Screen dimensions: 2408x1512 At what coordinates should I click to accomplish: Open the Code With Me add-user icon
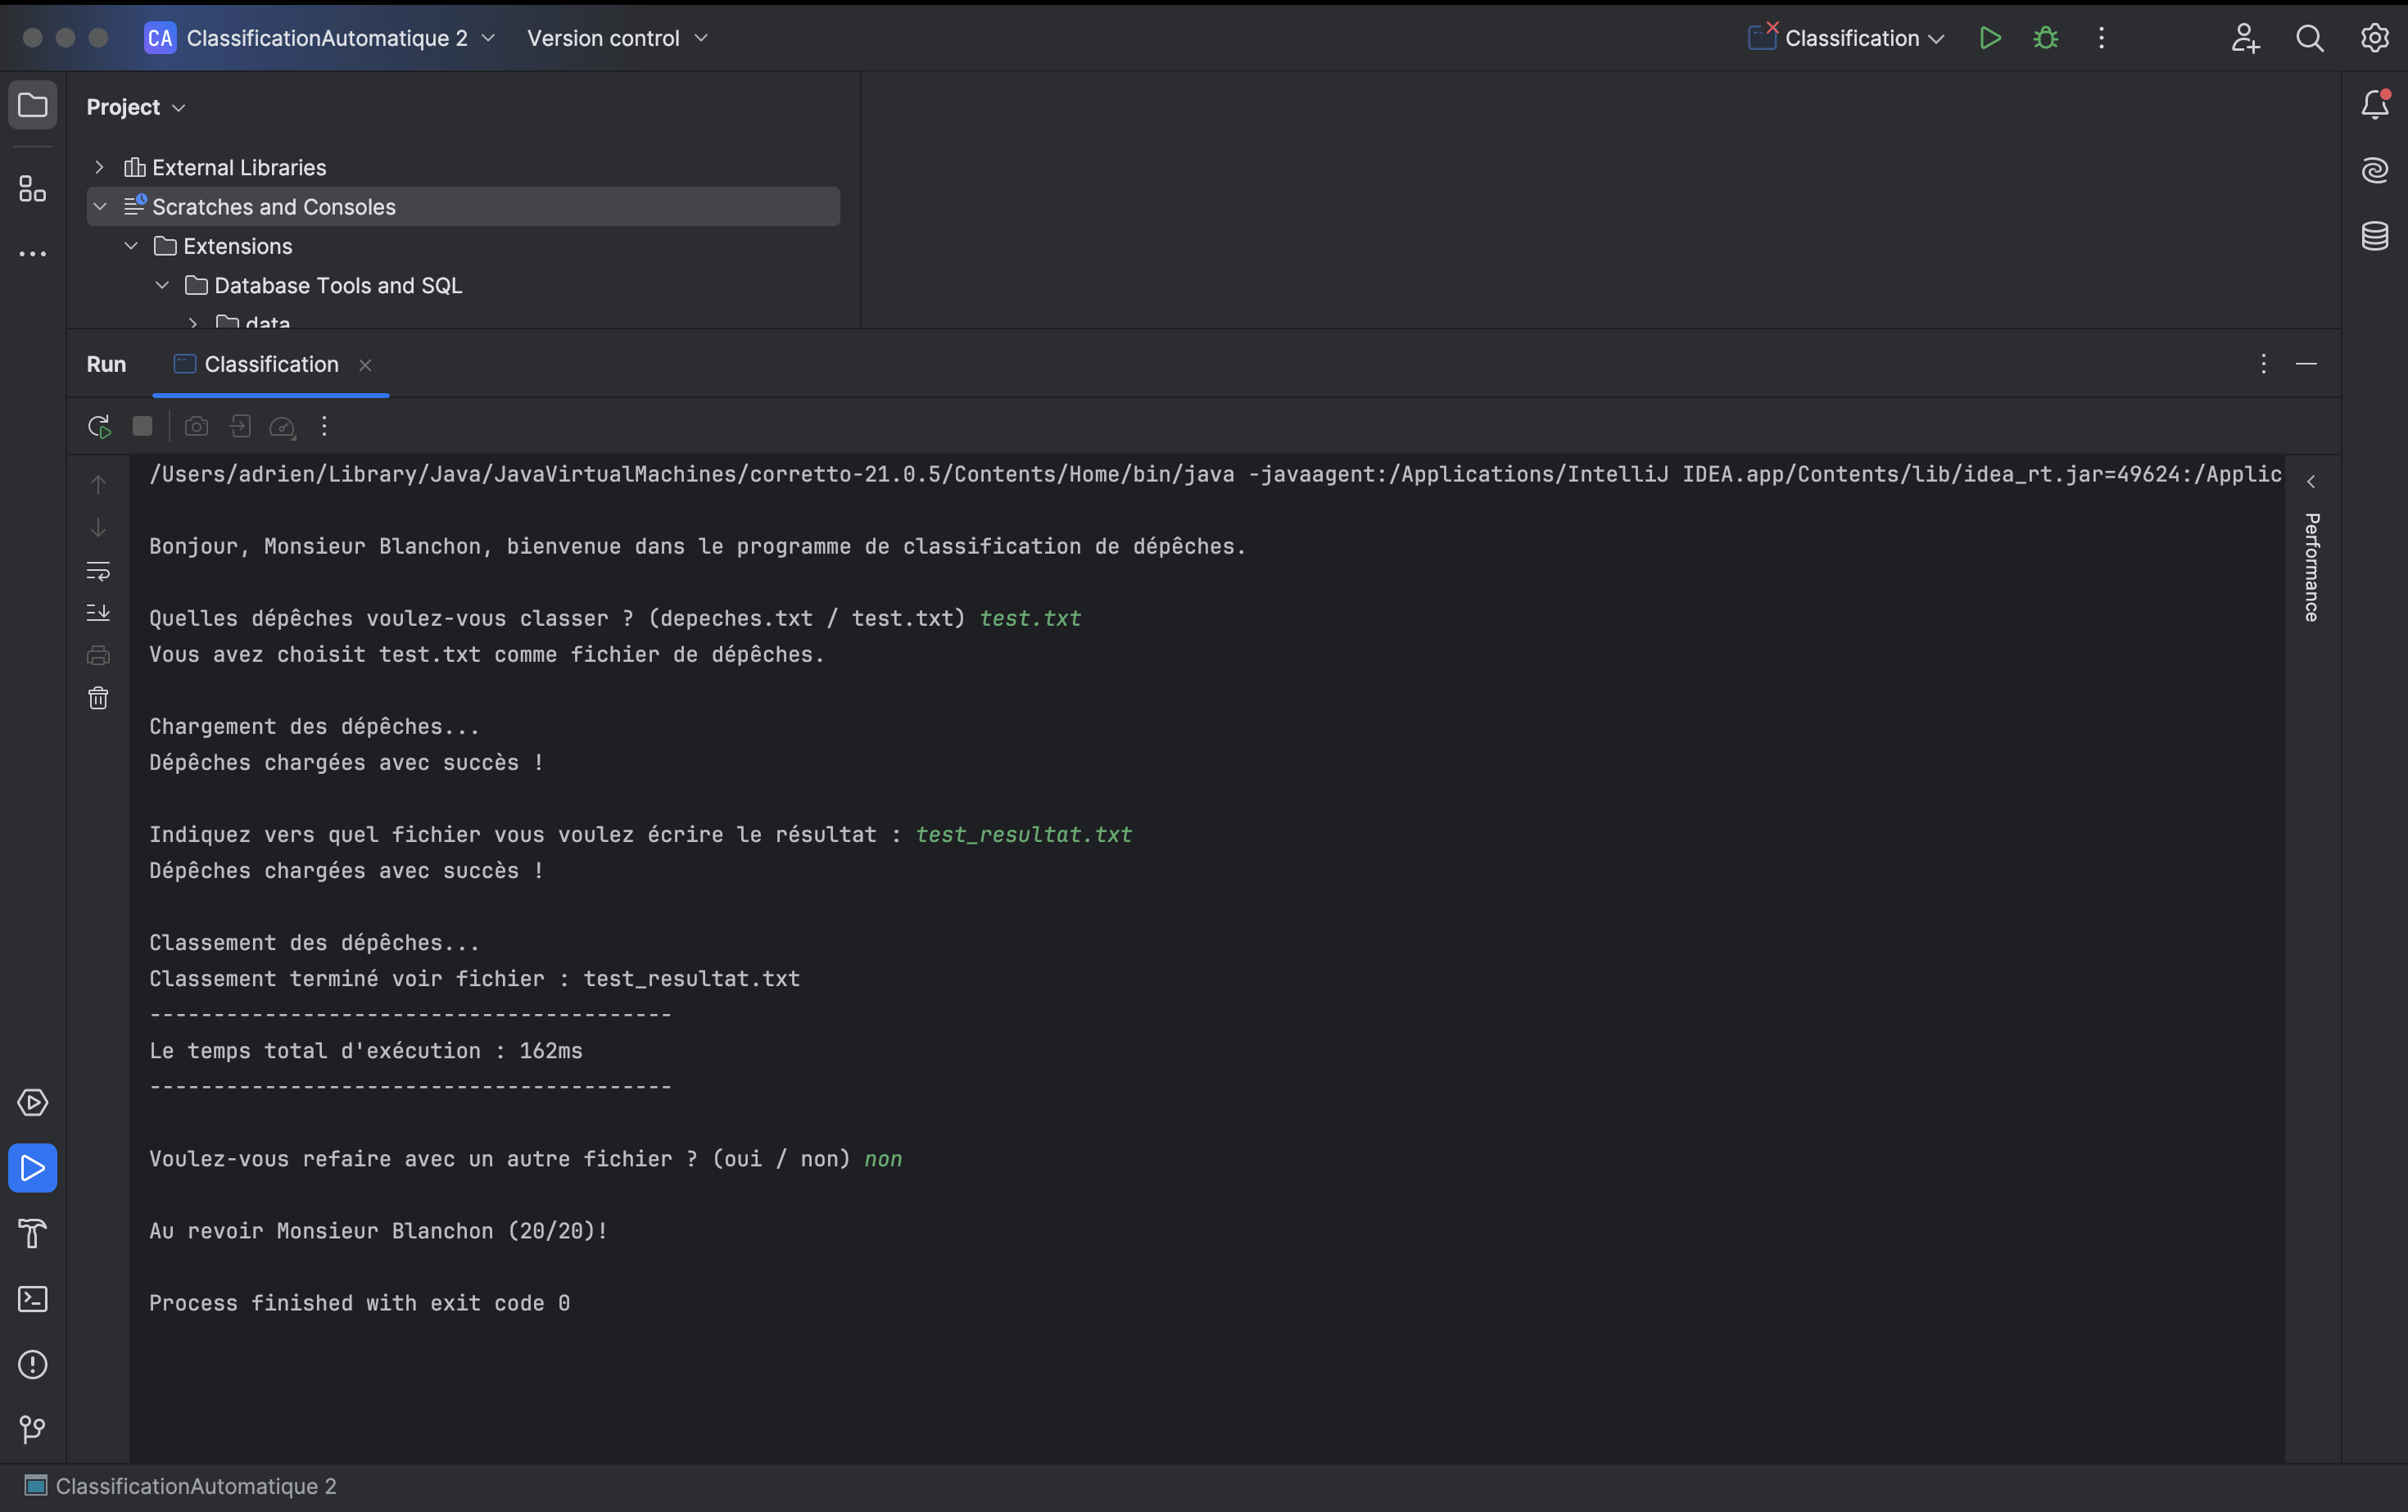pos(2245,38)
